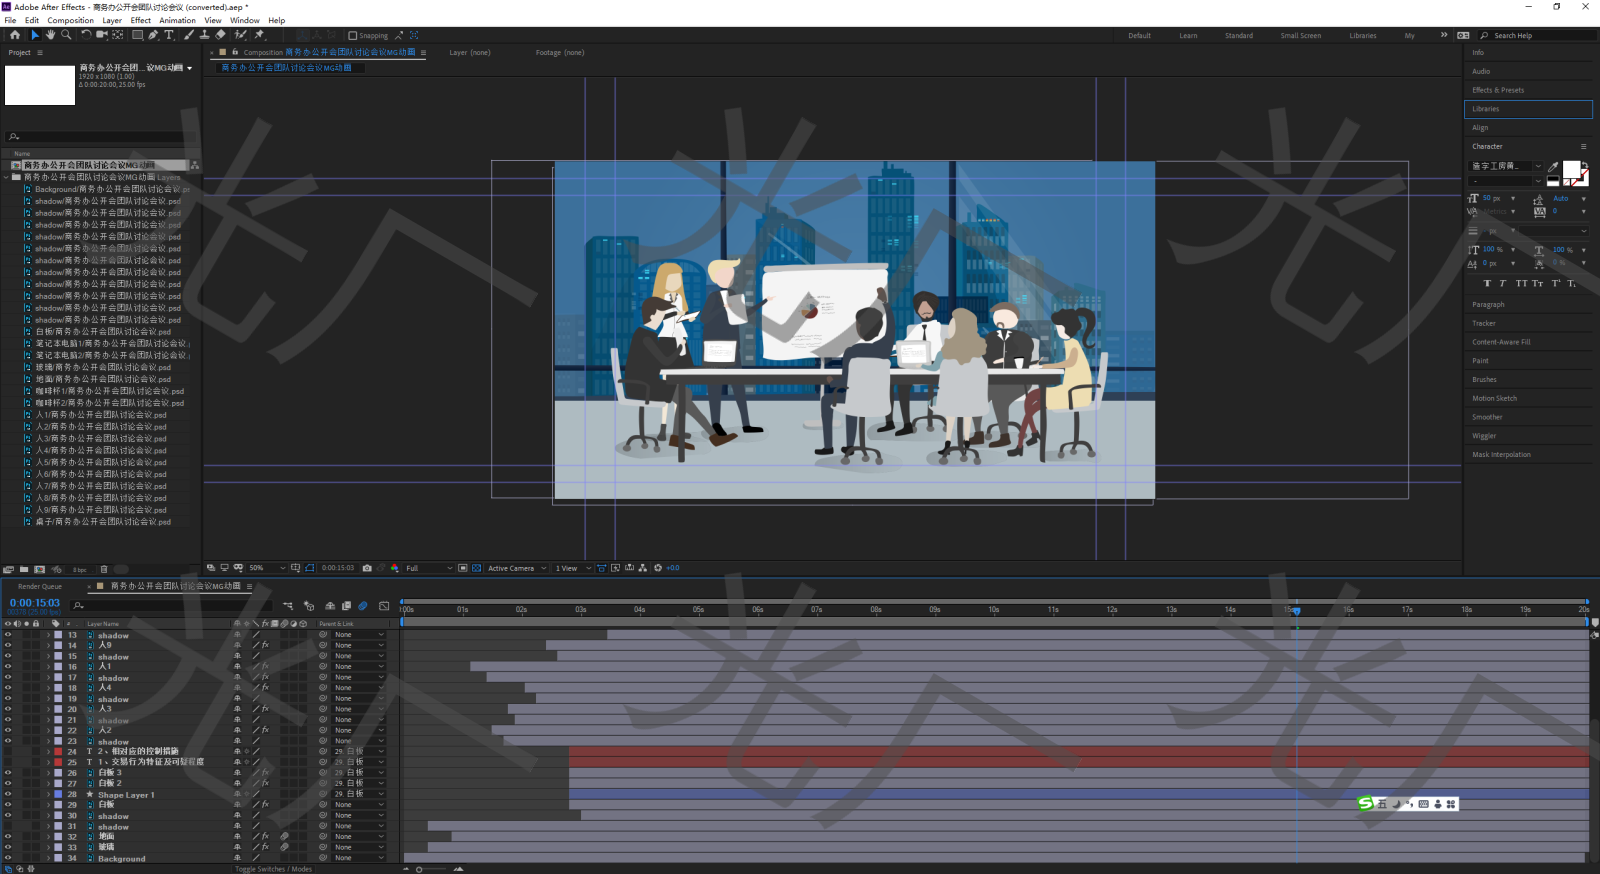1600x874 pixels.
Task: Open the Active Camera view dropdown
Action: click(516, 568)
